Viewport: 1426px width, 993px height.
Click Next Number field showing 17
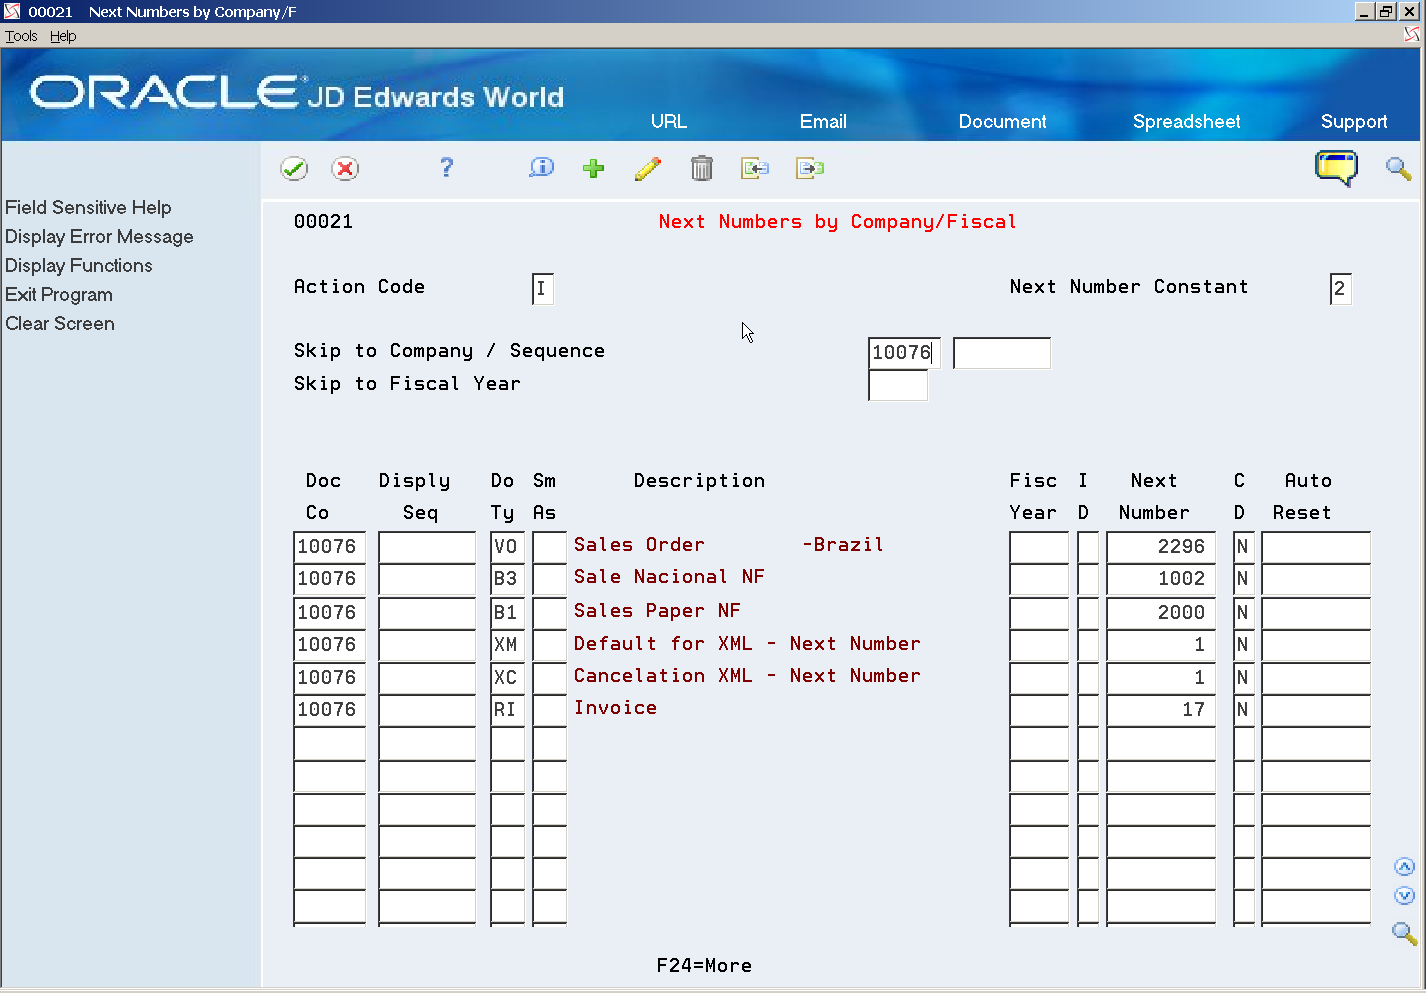click(1161, 710)
